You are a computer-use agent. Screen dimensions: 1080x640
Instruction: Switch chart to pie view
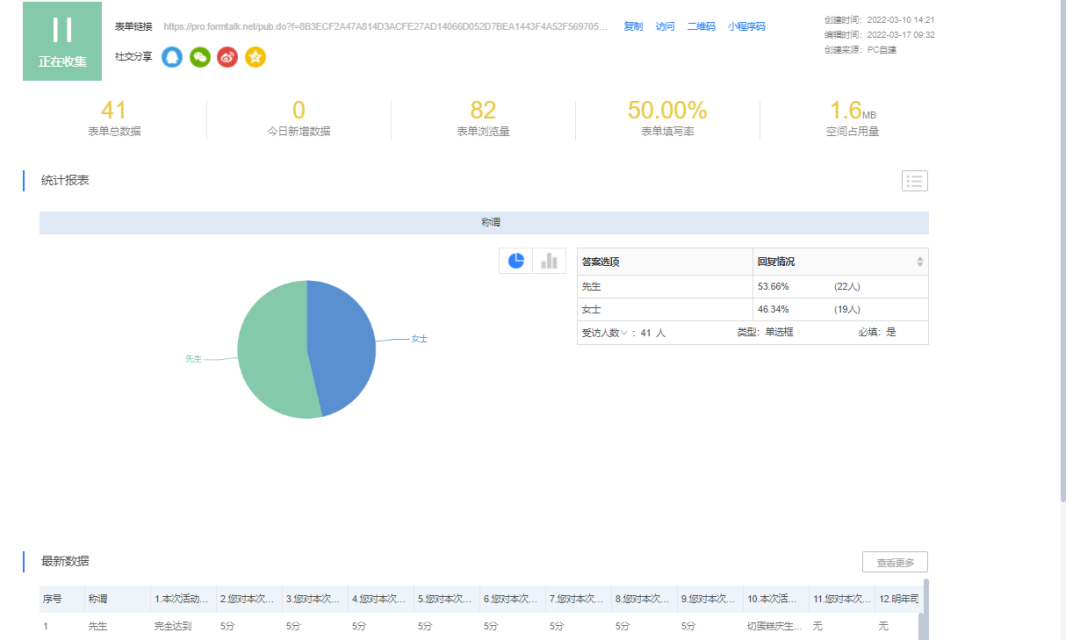click(x=516, y=261)
